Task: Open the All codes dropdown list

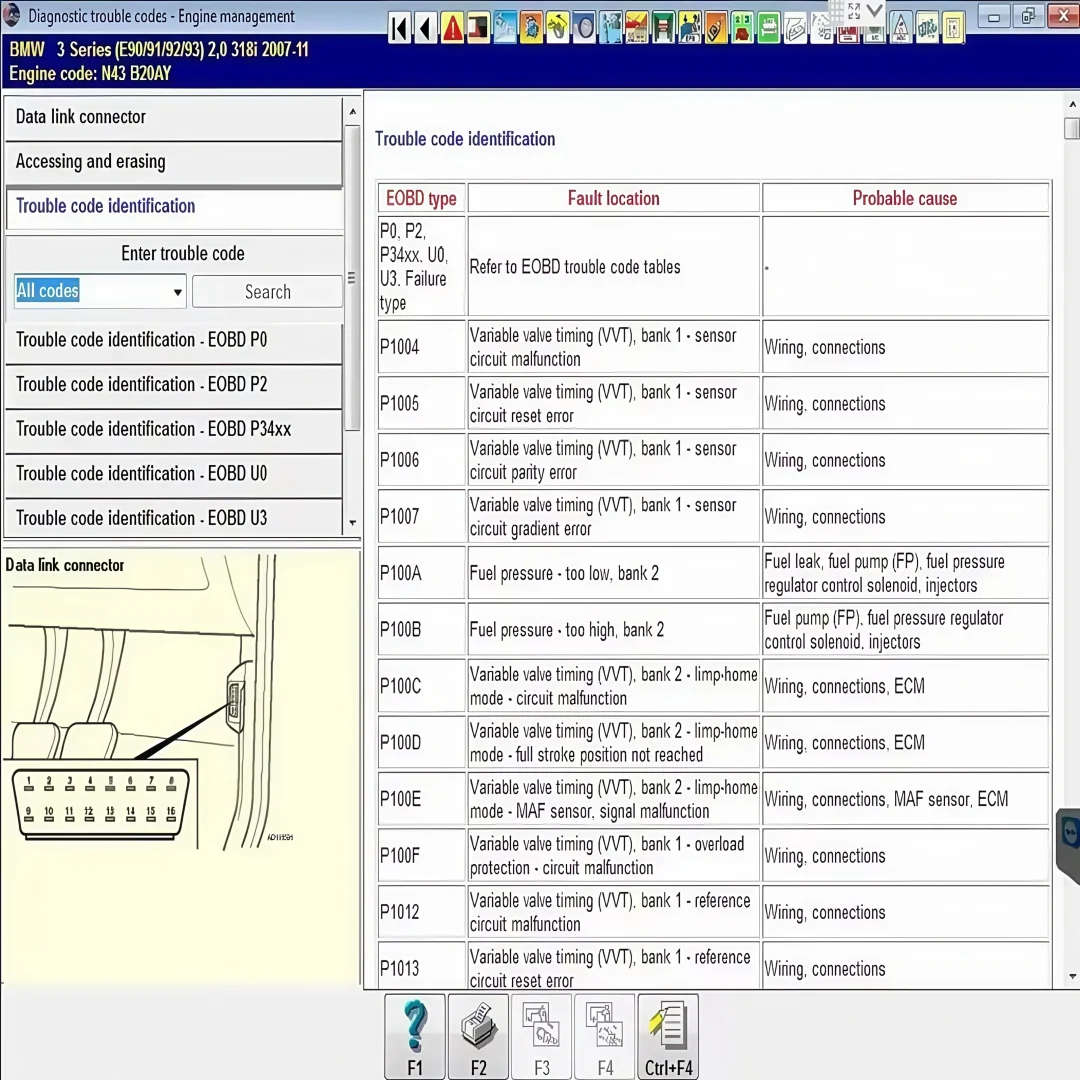Action: pos(177,291)
